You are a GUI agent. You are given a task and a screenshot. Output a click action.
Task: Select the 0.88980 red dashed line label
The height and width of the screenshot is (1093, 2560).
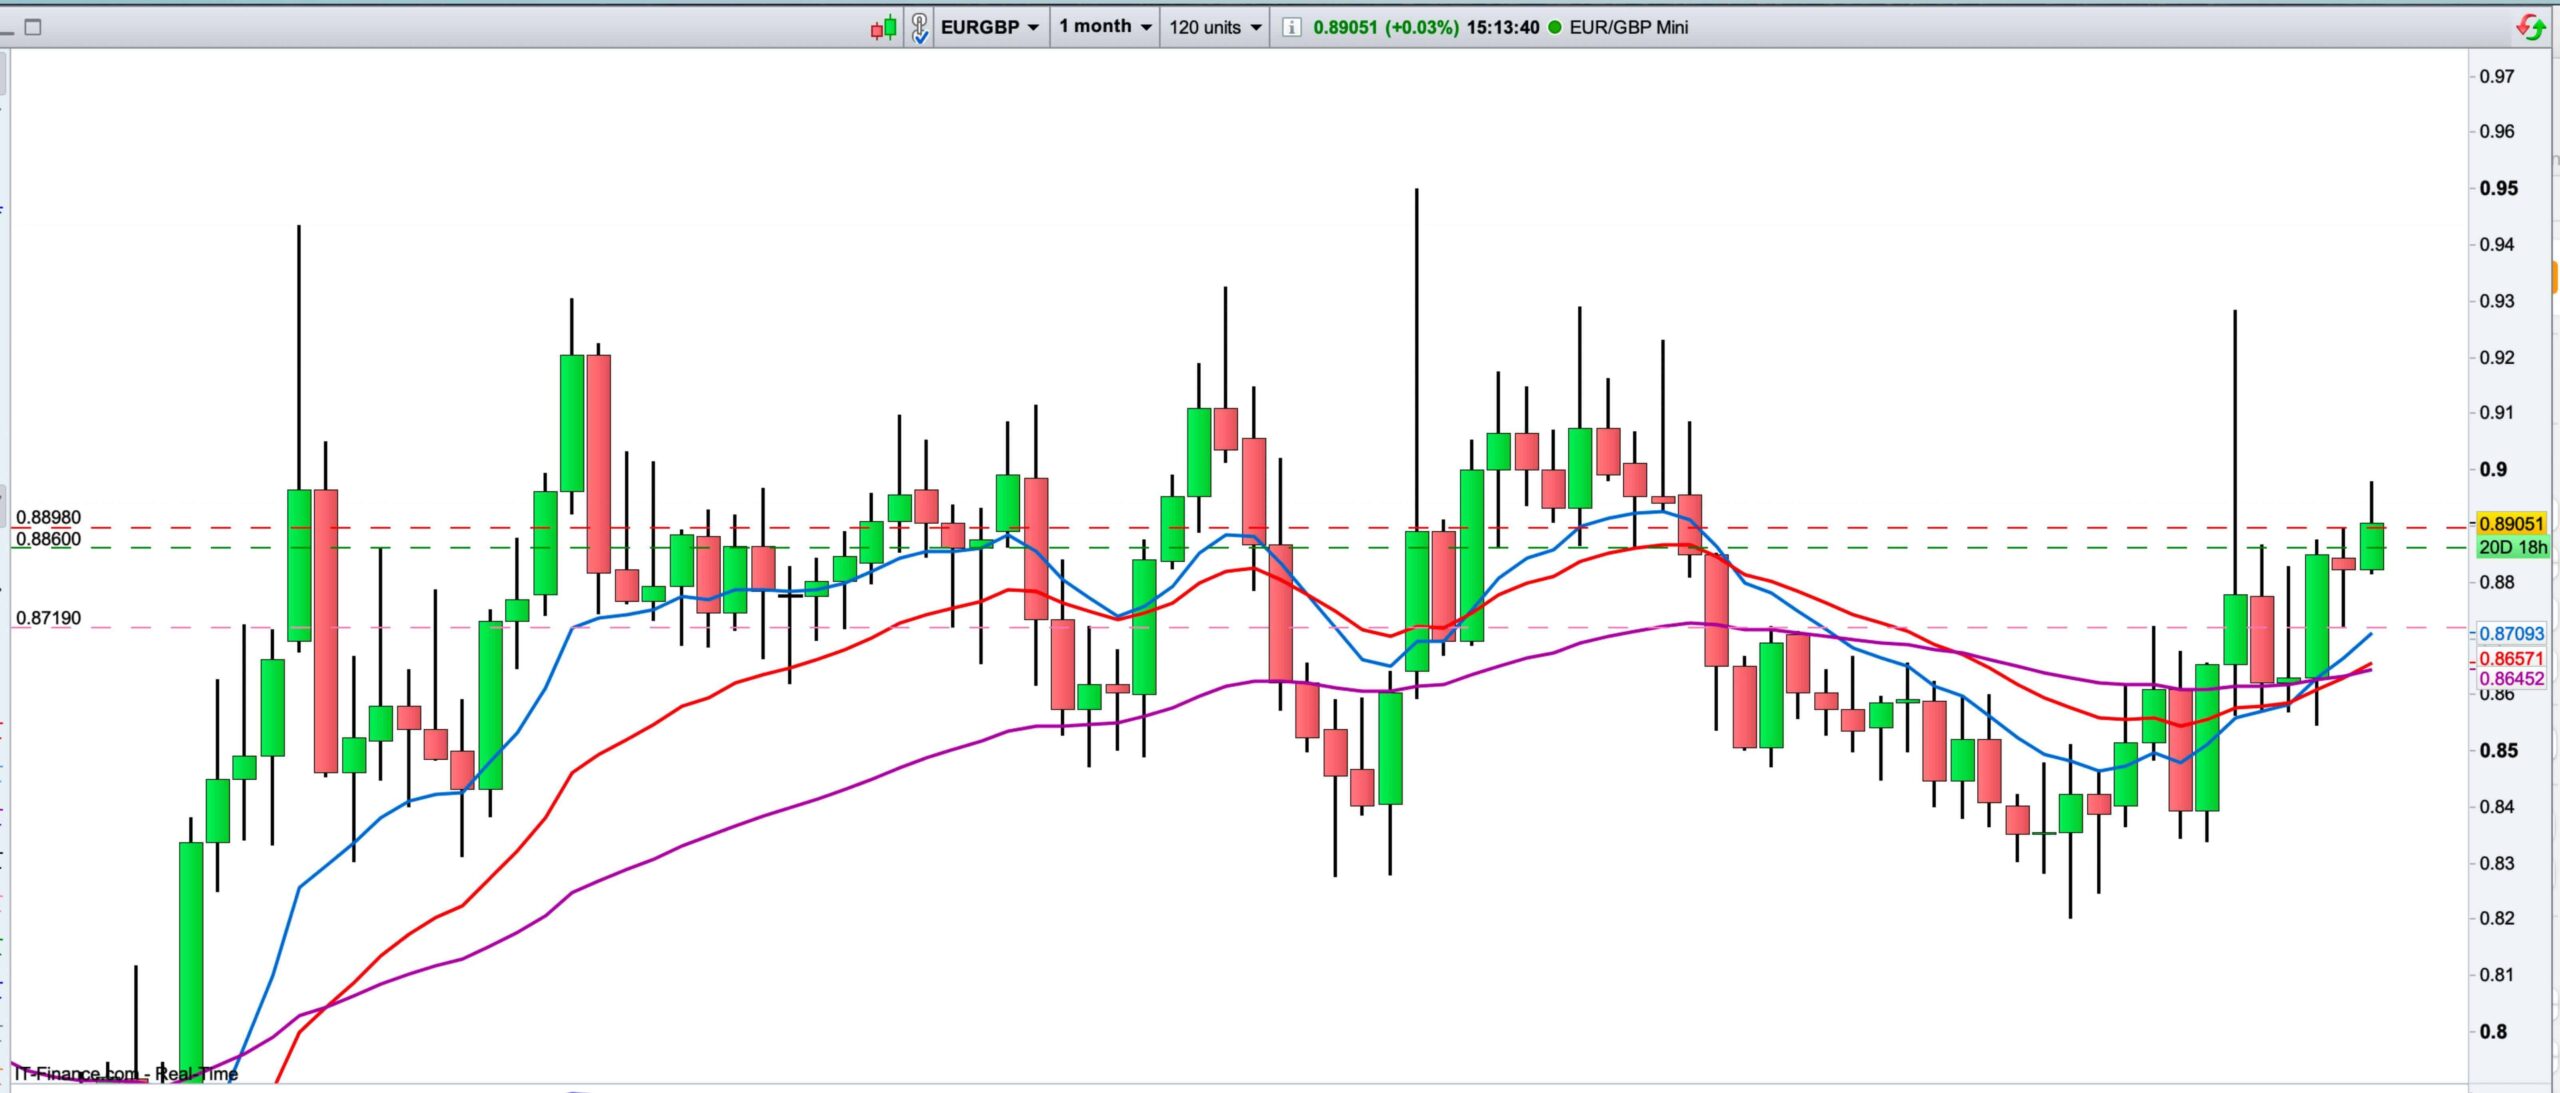click(x=48, y=518)
